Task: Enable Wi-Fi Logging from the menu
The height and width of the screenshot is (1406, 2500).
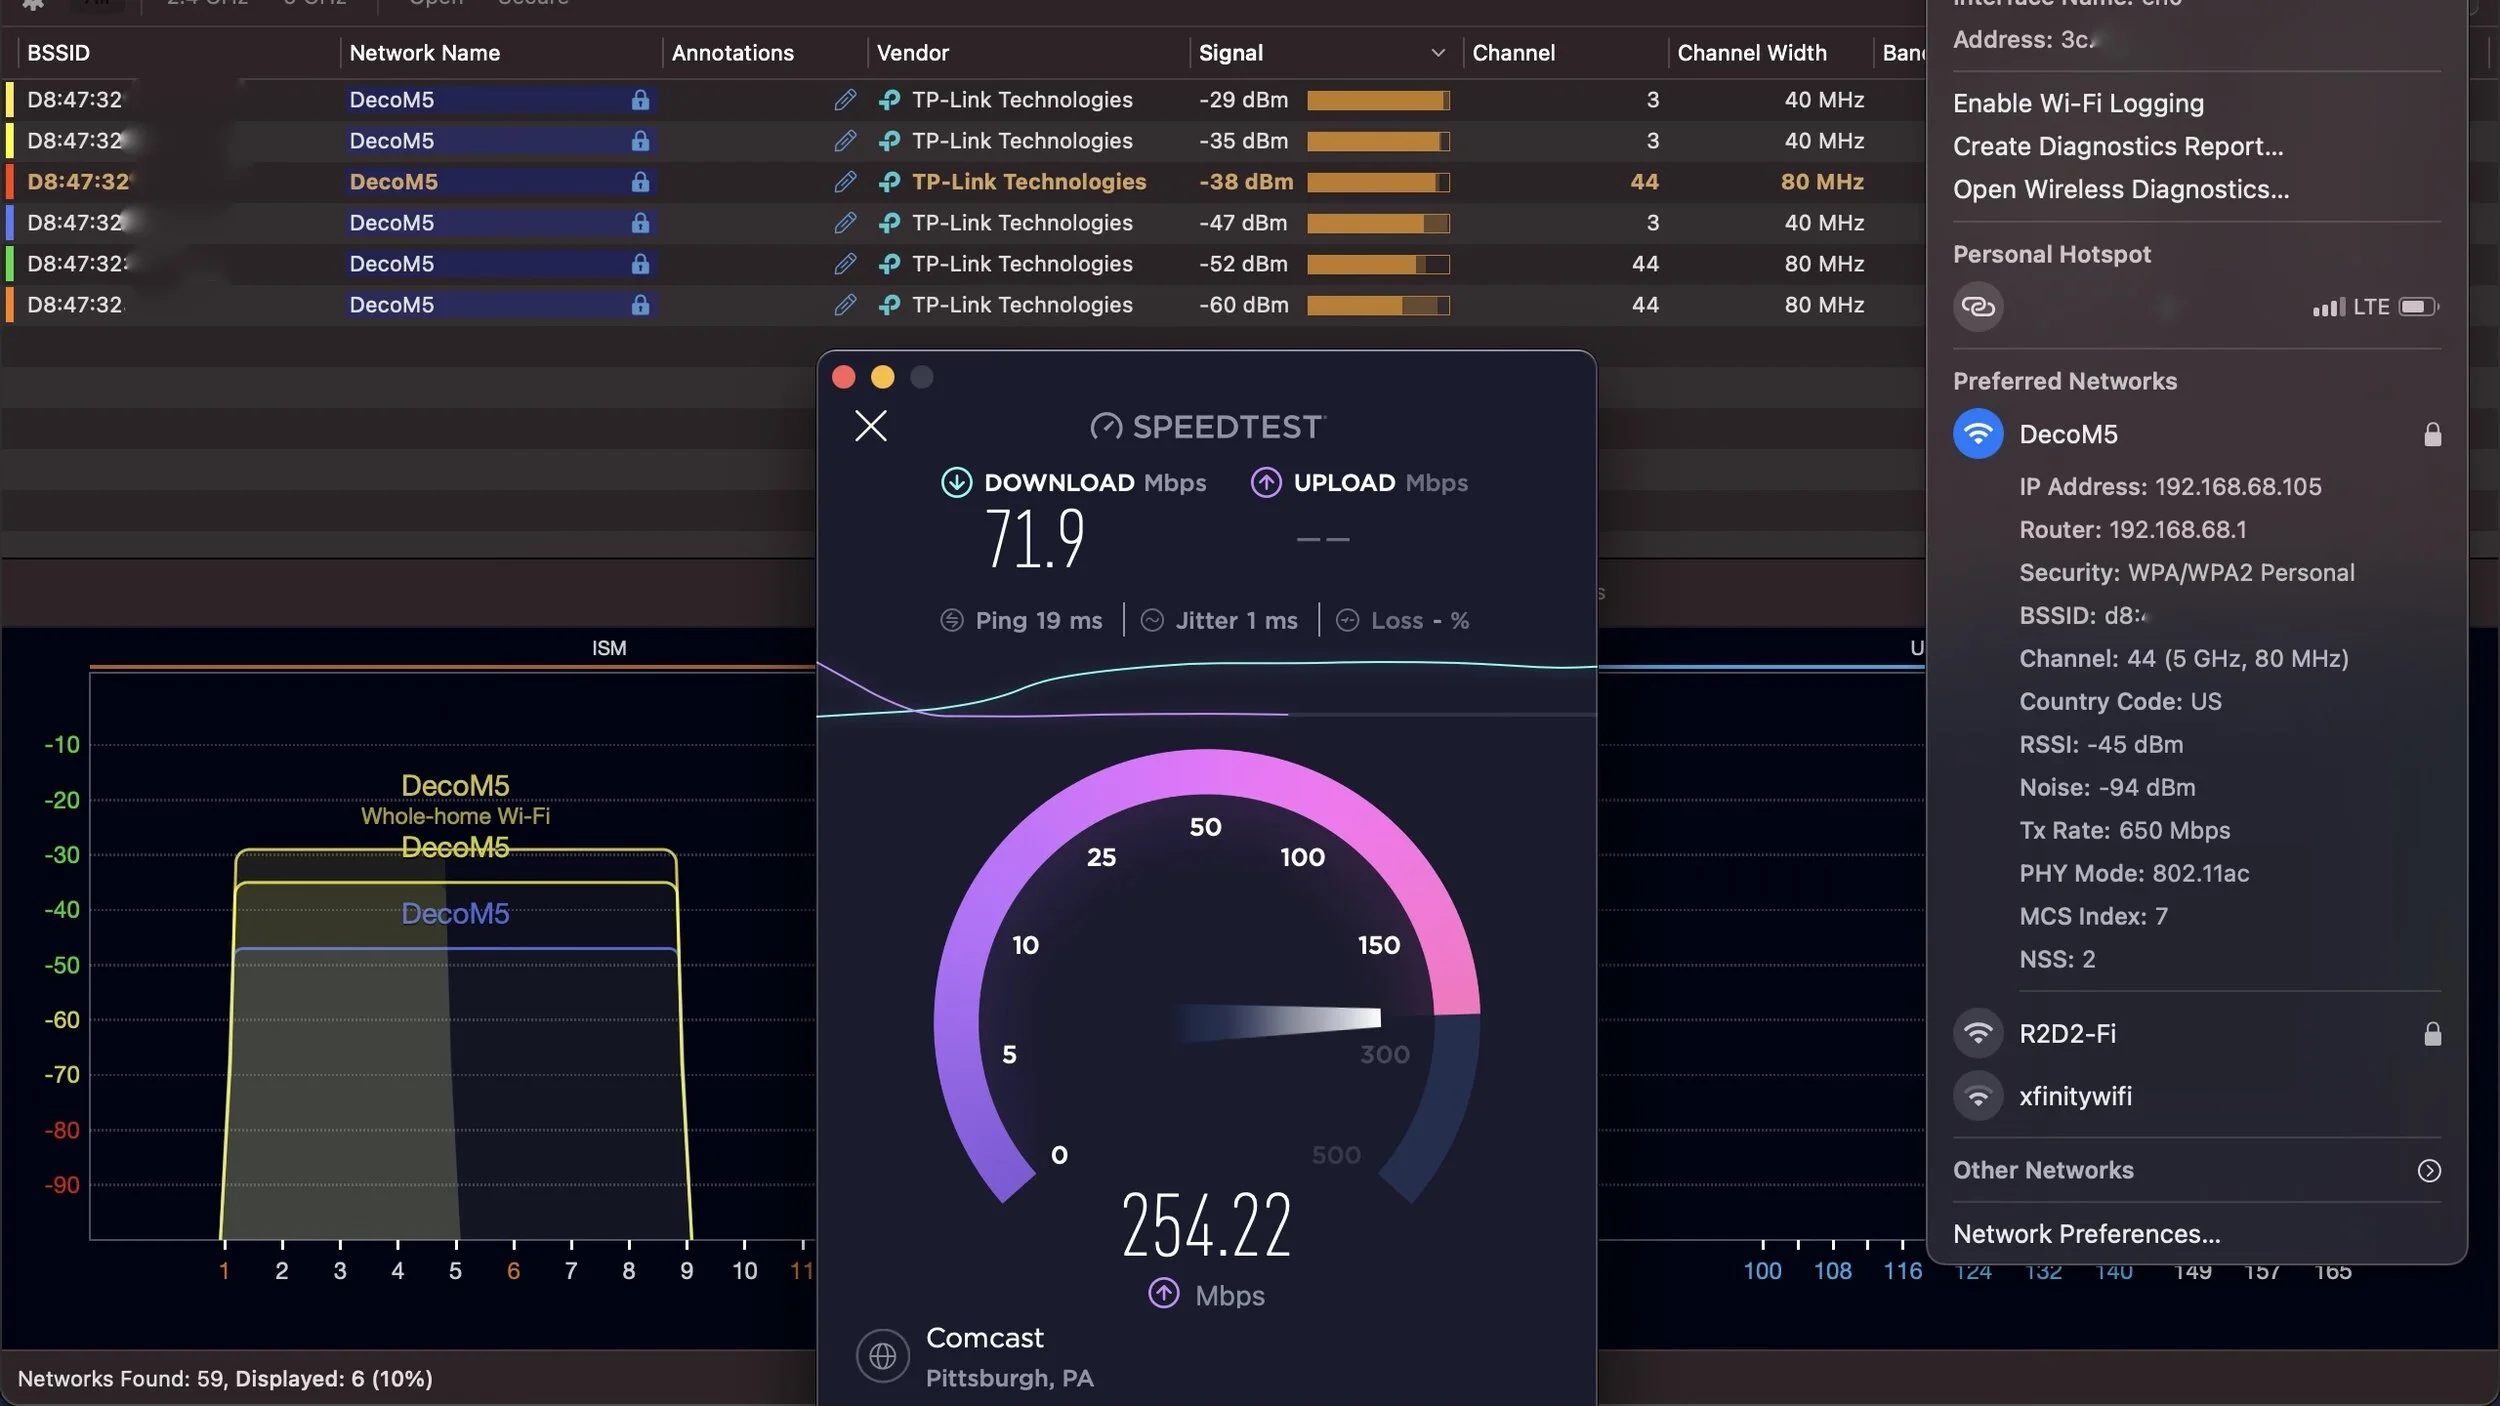Action: pos(2078,103)
